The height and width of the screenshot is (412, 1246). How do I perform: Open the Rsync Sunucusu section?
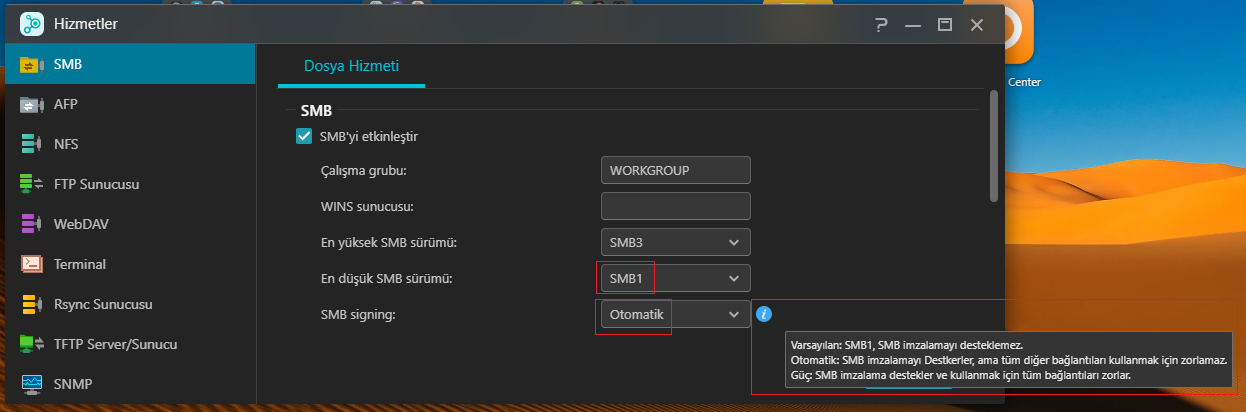tap(128, 304)
